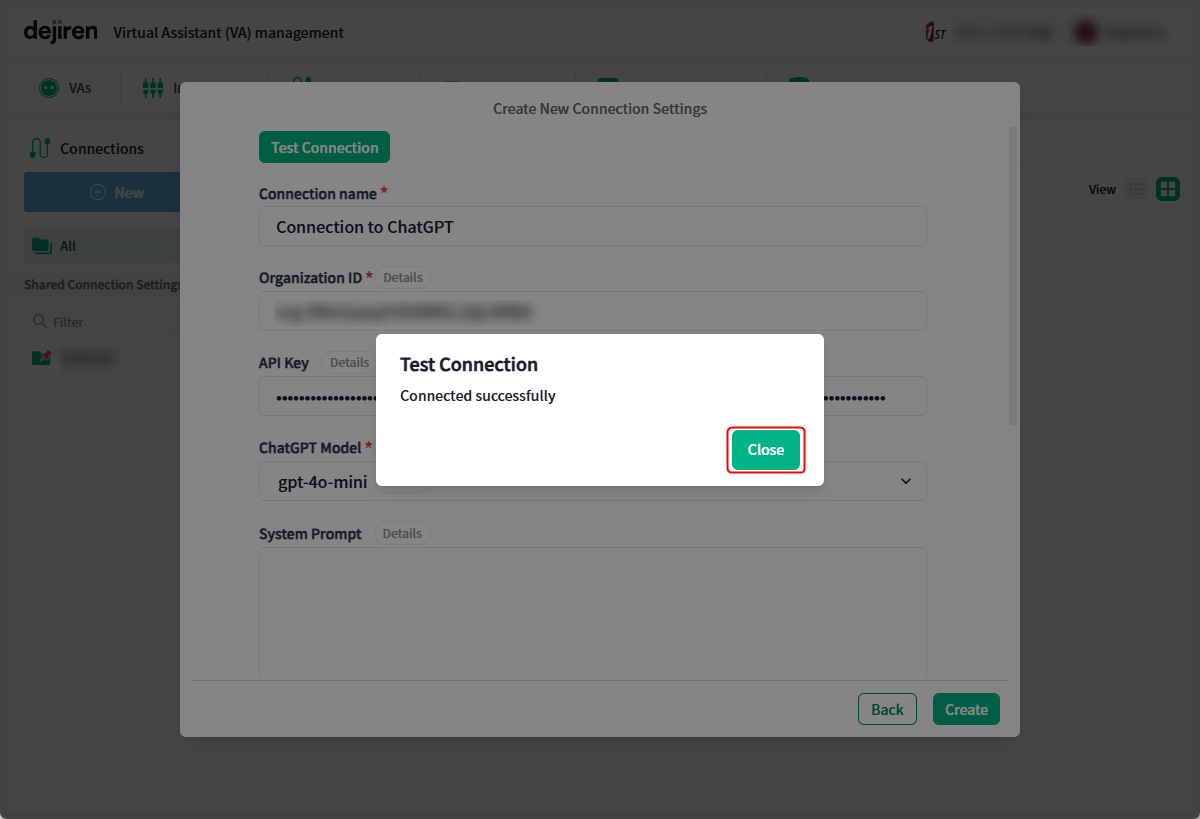The width and height of the screenshot is (1200, 819).
Task: Click the plus icon on New button
Action: pos(98,192)
